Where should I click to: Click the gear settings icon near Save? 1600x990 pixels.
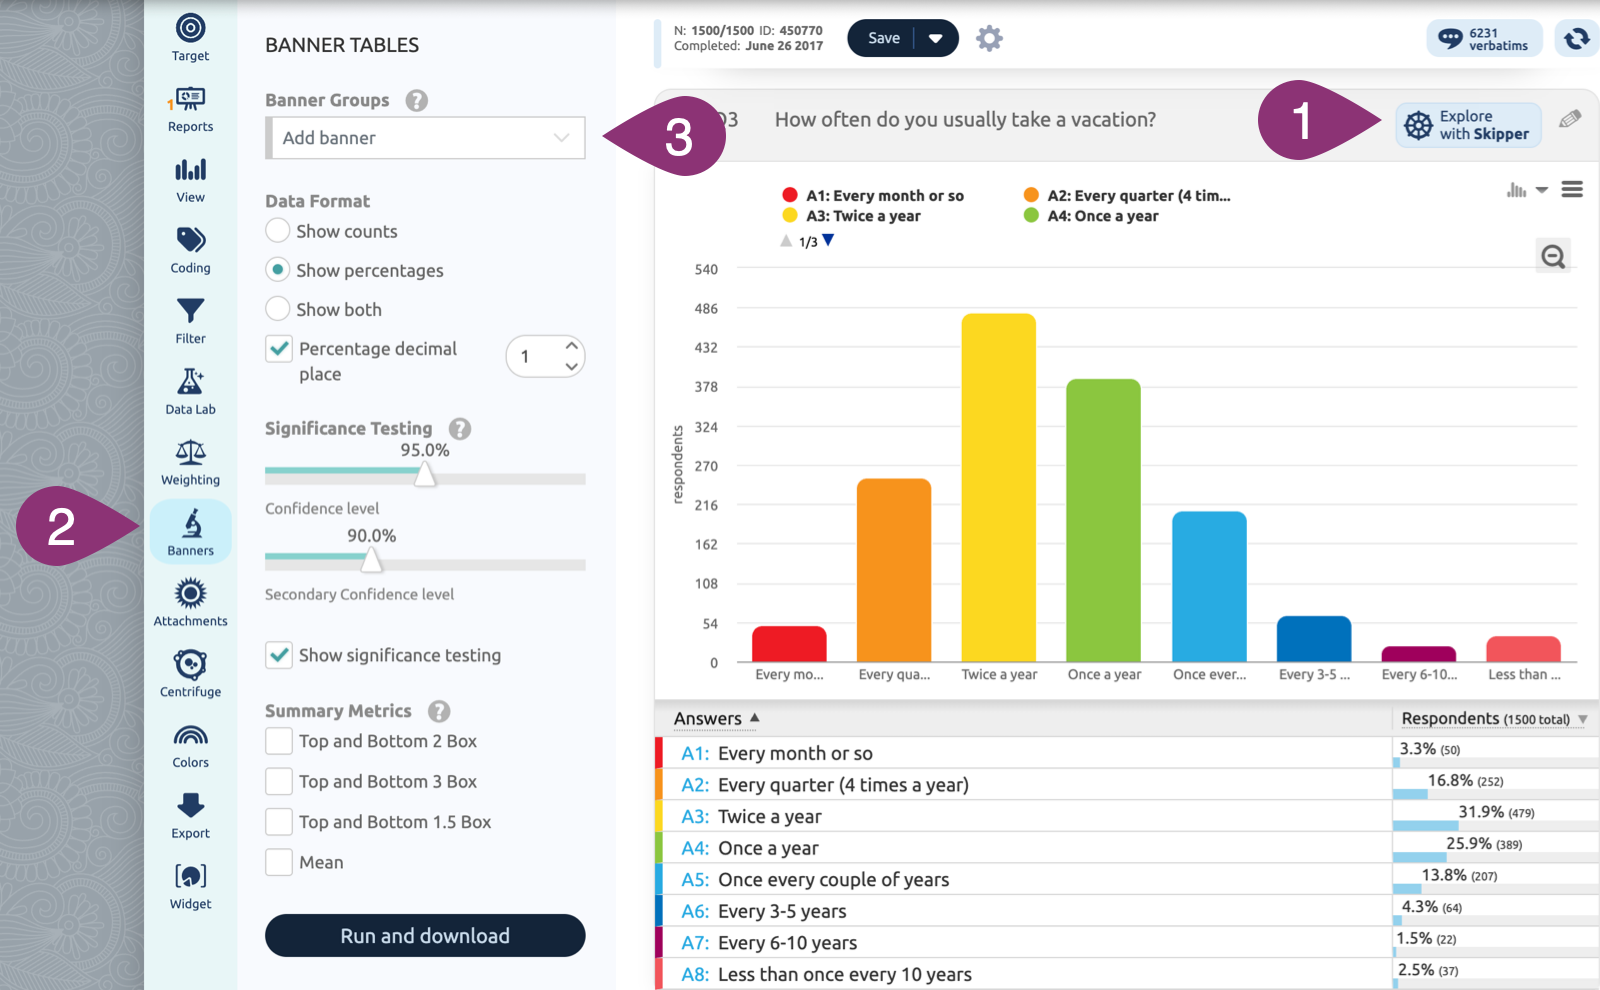989,39
